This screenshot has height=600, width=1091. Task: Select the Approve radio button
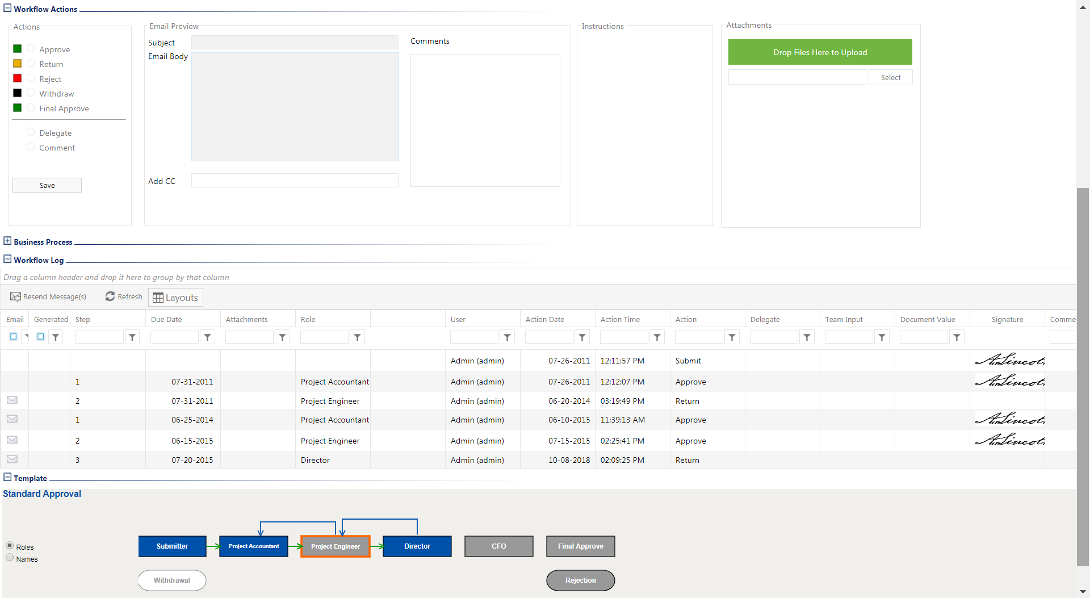(31, 49)
